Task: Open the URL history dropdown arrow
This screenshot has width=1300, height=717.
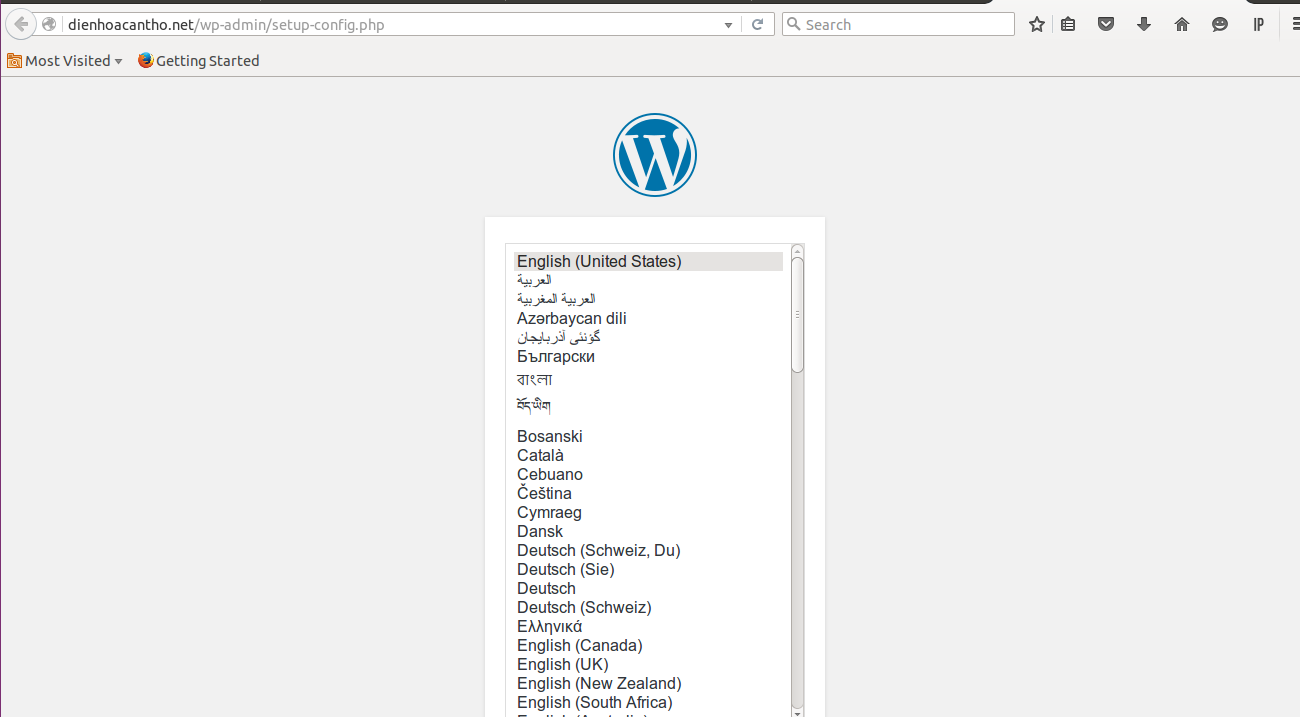Action: coord(729,25)
